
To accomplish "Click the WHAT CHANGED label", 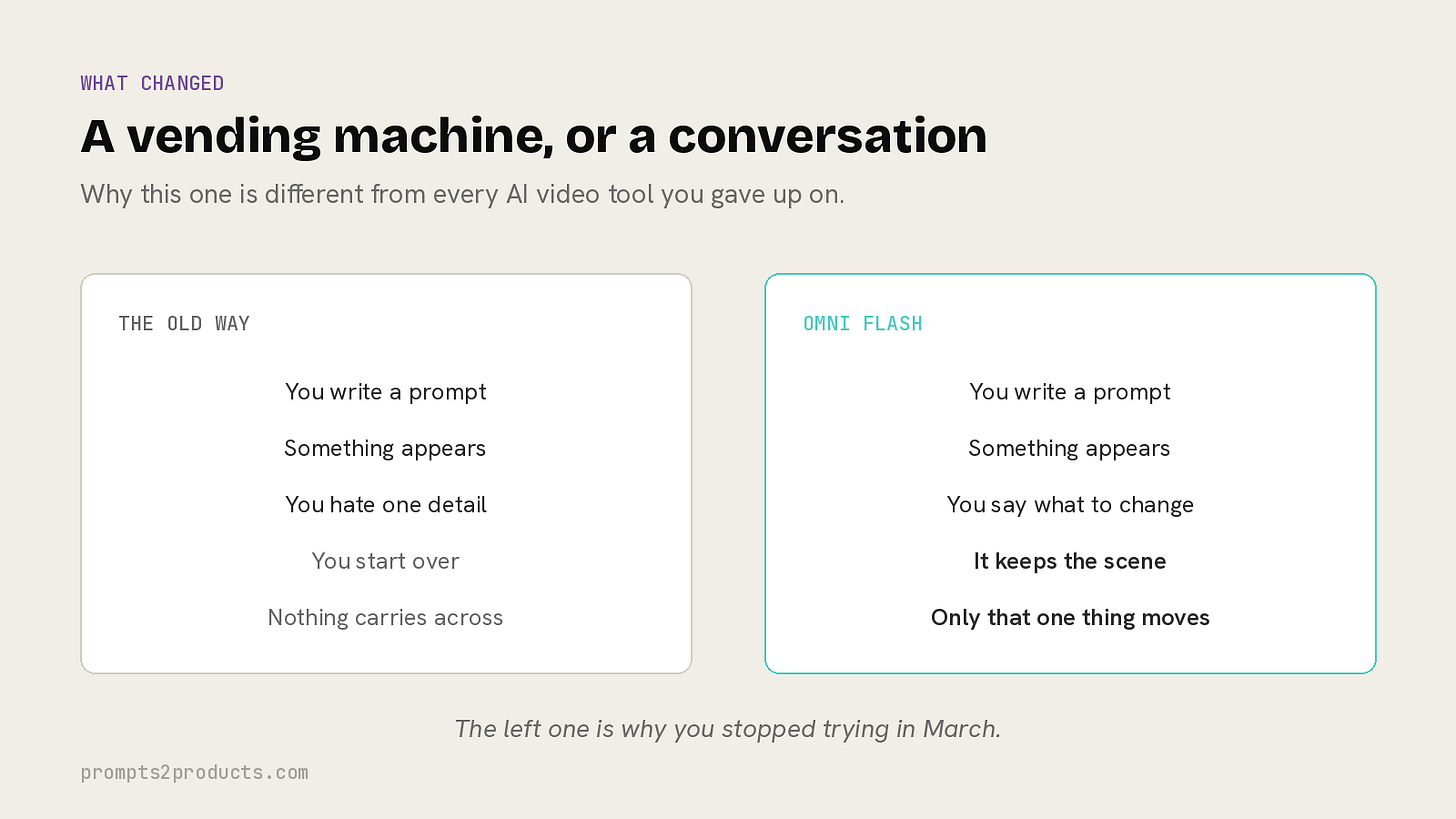I will [152, 83].
